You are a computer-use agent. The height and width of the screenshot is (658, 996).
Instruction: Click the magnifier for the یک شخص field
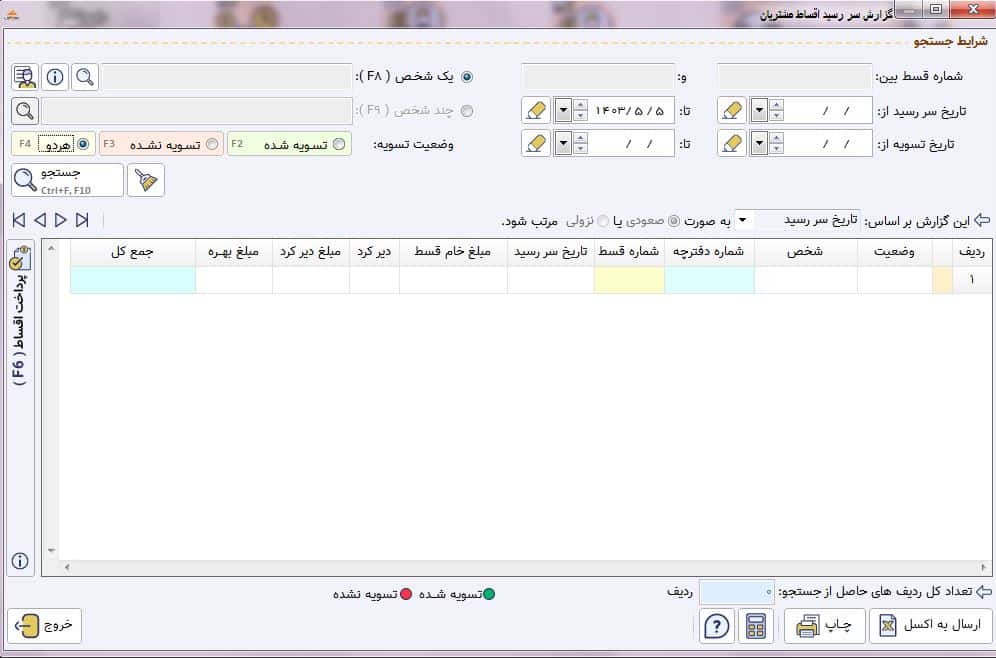pyautogui.click(x=85, y=77)
